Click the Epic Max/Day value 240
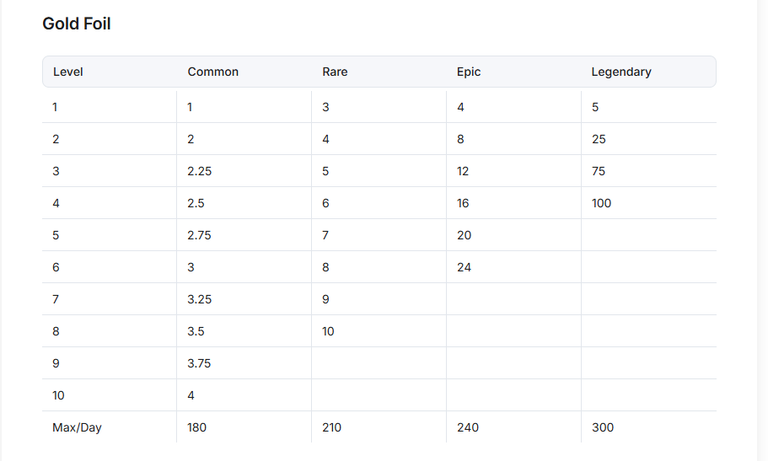768x461 pixels. coord(468,427)
